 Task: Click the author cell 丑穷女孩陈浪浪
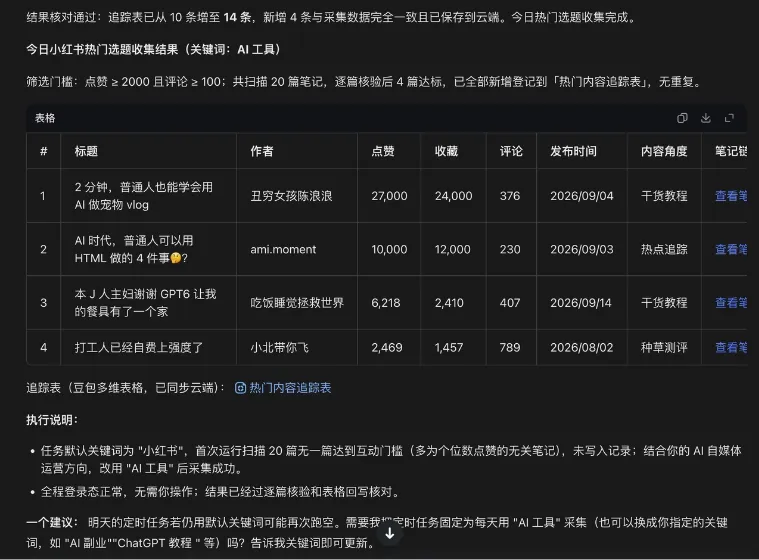click(x=291, y=196)
